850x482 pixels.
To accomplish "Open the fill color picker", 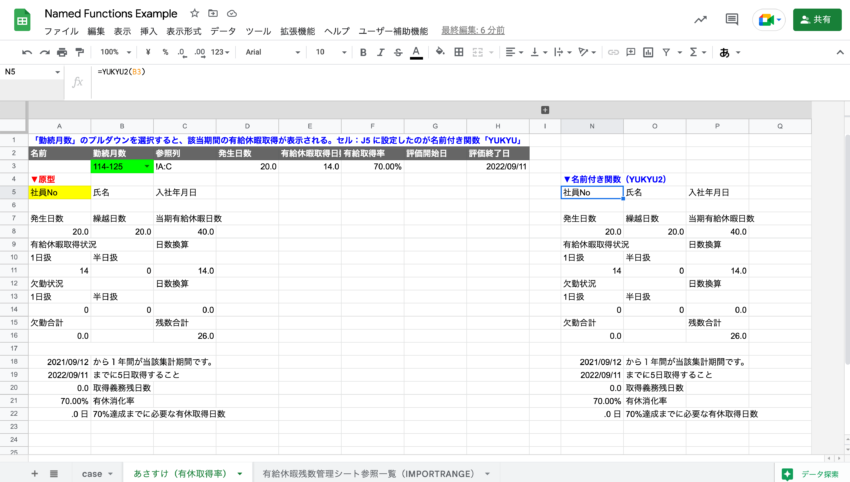I will 440,52.
